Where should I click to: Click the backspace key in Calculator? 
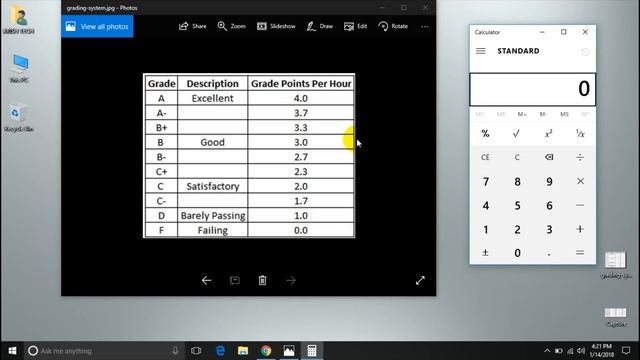549,157
